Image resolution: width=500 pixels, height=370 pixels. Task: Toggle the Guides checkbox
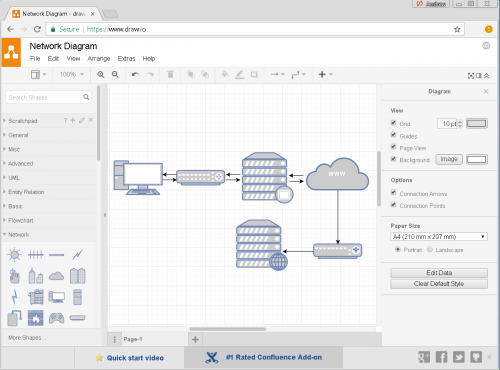tap(393, 135)
